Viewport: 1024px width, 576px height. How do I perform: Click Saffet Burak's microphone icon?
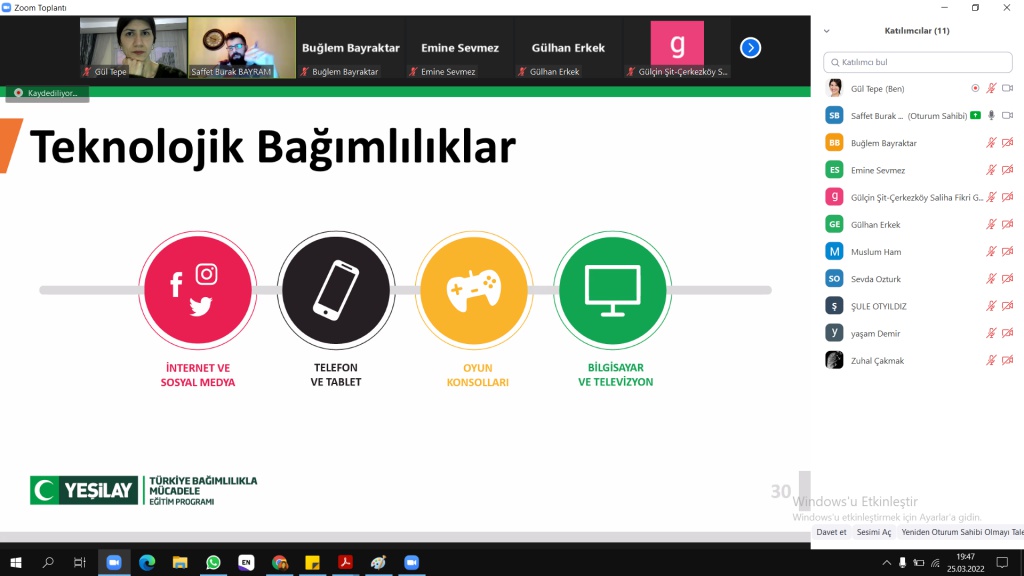click(x=991, y=115)
